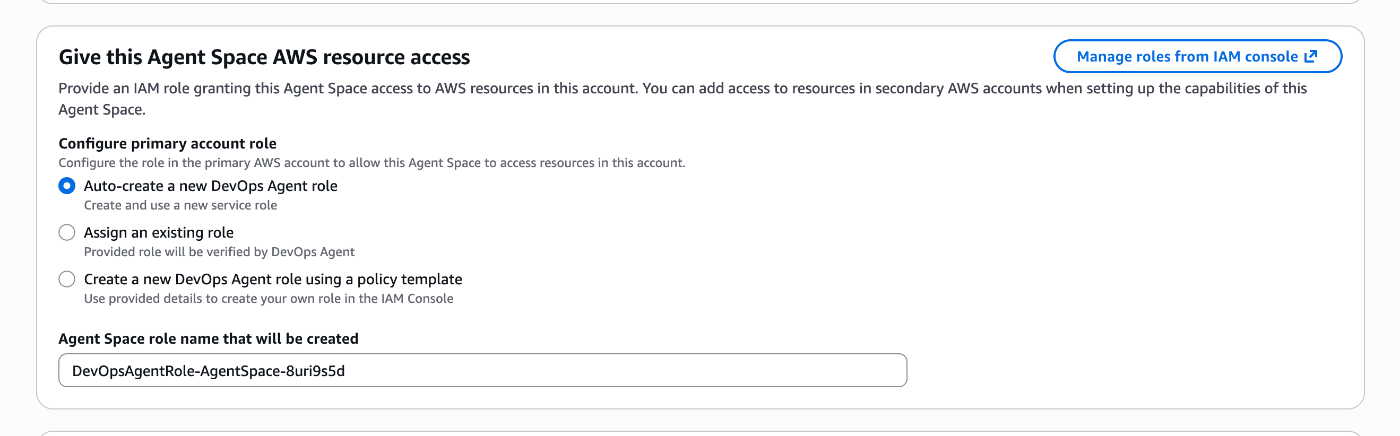Viewport: 1400px width, 436px height.
Task: Click the 'Give this Agent Space AWS resource access' heading
Action: click(x=264, y=57)
